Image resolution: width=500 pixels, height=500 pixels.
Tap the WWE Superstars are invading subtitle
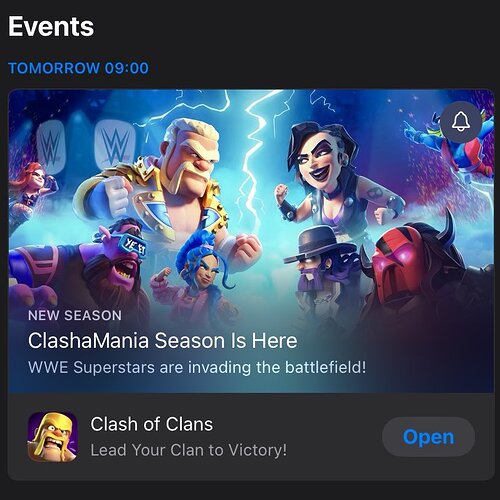[197, 368]
